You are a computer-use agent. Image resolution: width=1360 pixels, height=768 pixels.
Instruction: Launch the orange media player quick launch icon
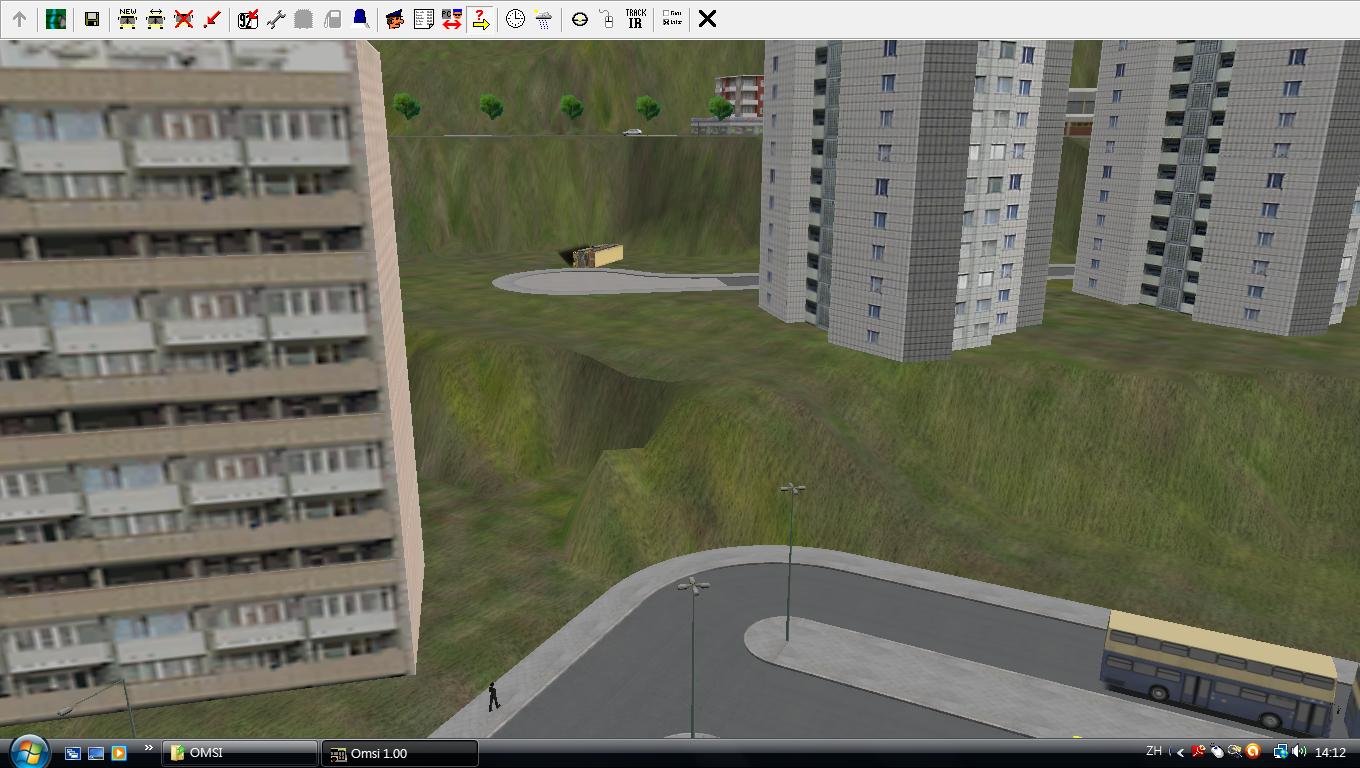pyautogui.click(x=119, y=753)
